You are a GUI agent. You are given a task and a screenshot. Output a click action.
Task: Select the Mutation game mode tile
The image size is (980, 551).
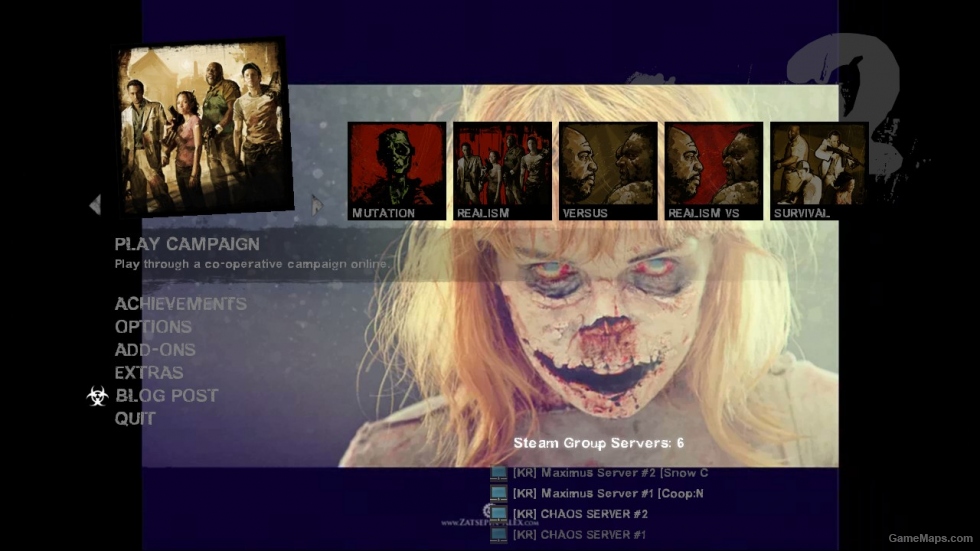[x=397, y=171]
